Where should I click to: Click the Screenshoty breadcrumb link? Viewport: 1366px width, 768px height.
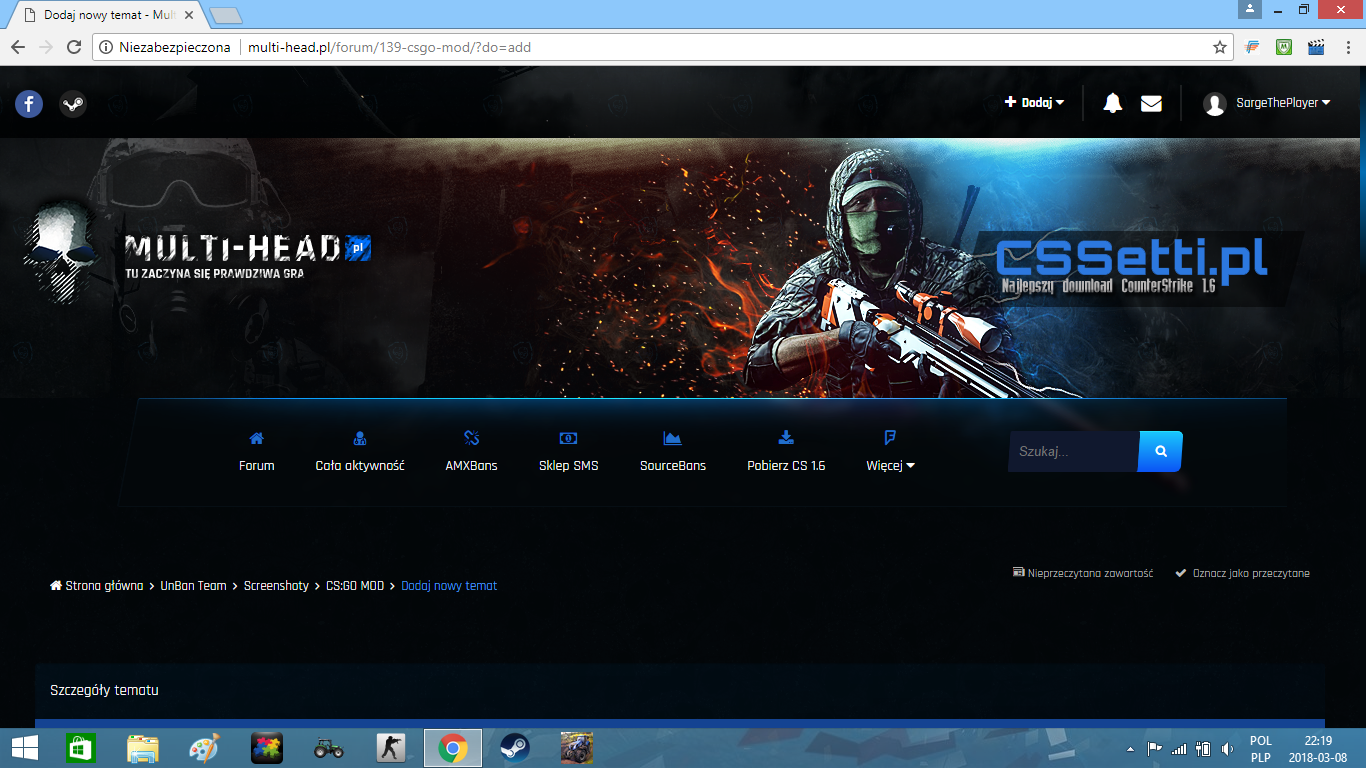point(276,586)
